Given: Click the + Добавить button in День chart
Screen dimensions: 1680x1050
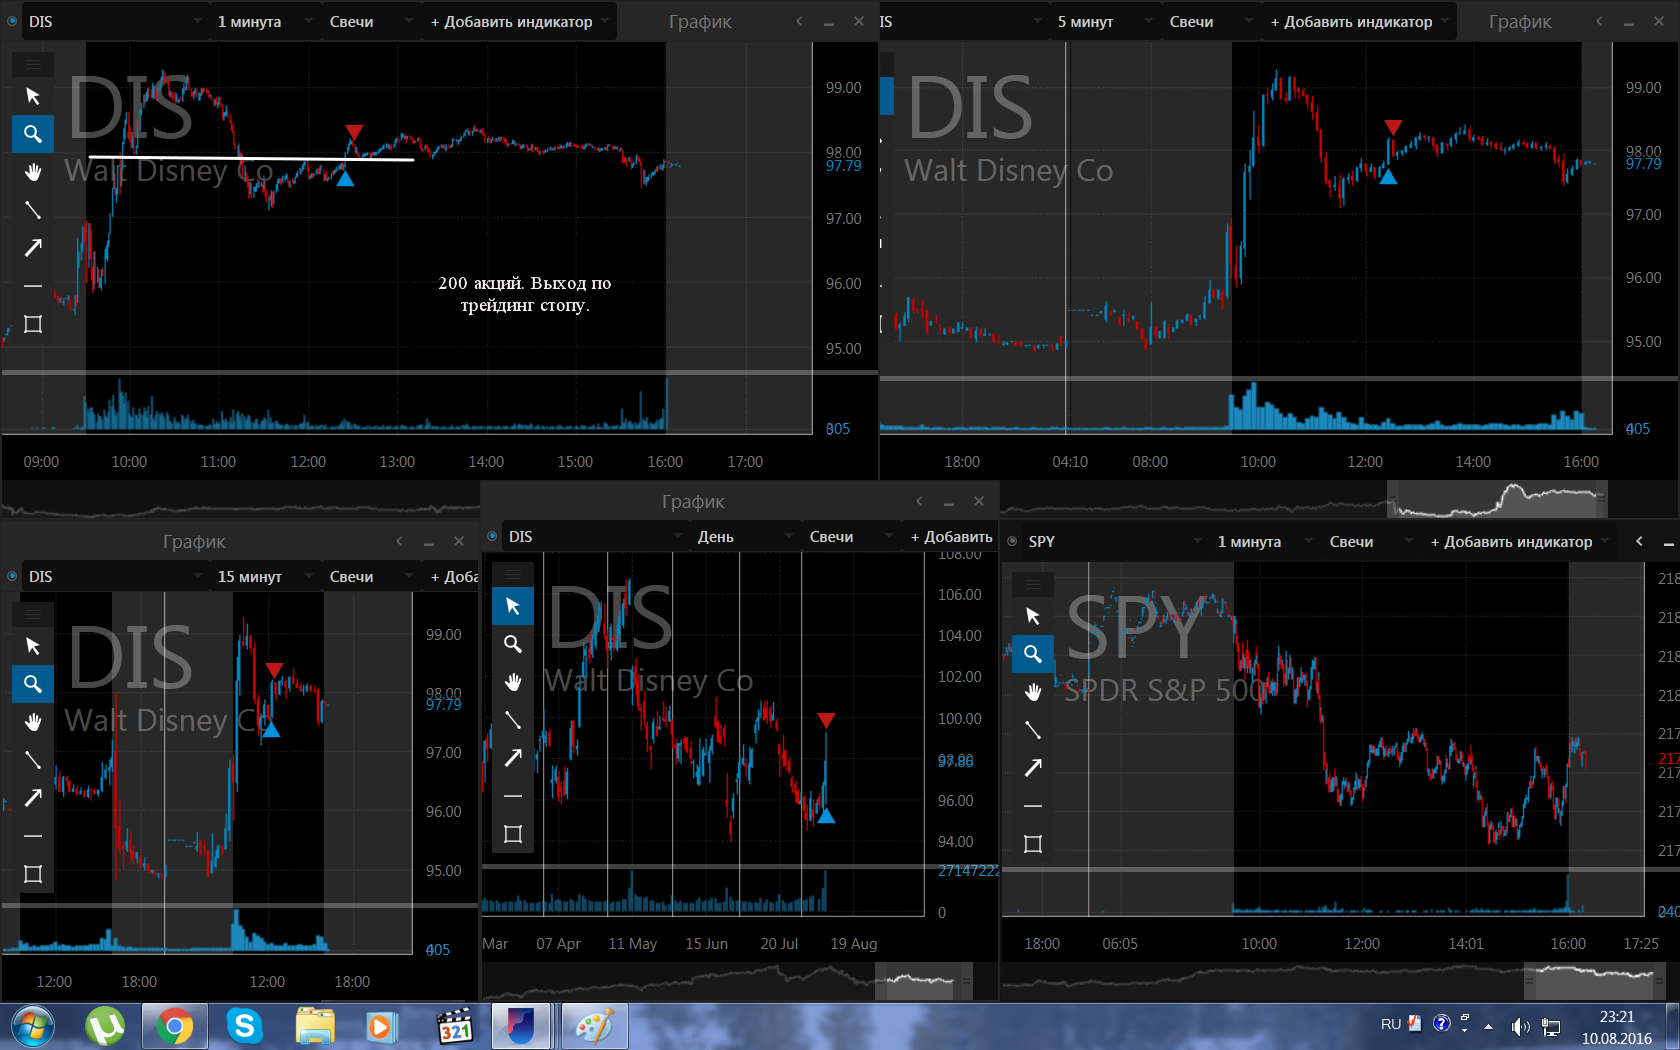Looking at the screenshot, I should [x=951, y=536].
